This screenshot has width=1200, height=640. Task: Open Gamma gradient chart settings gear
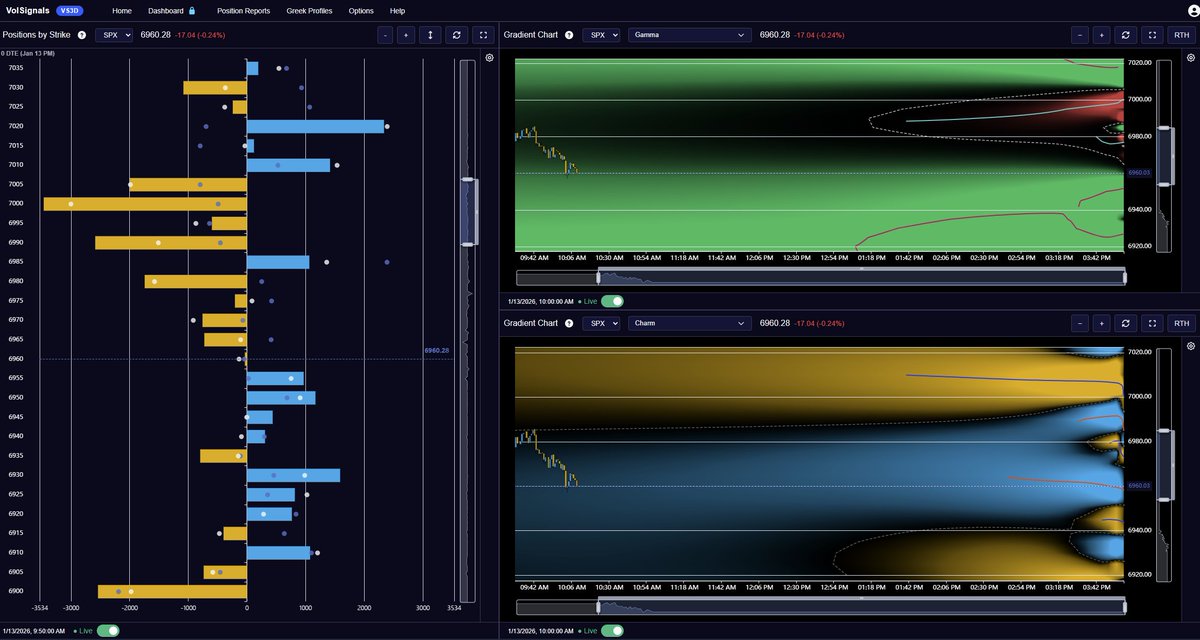click(1189, 57)
